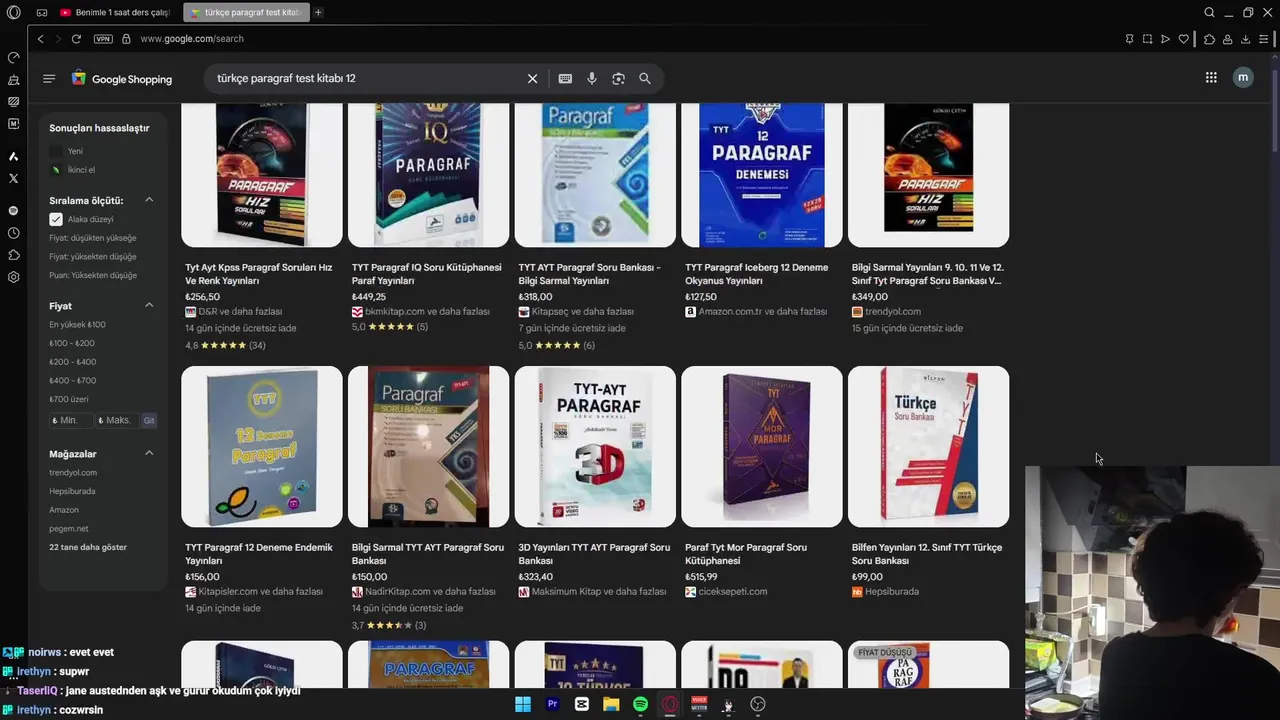Open 'Paraf Tyt Mor Paragraf' product

(x=746, y=554)
